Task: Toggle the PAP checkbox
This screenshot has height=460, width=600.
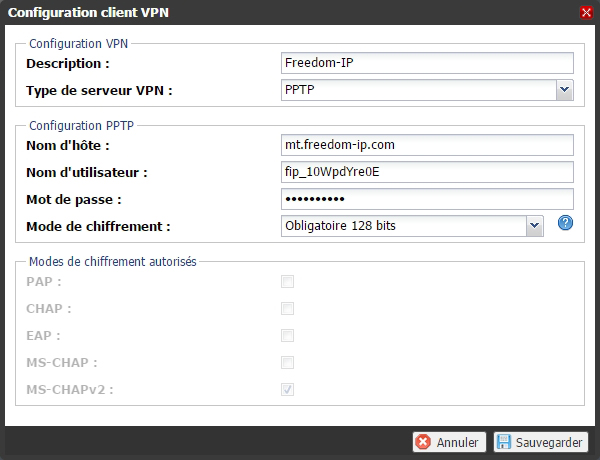Action: pyautogui.click(x=288, y=282)
